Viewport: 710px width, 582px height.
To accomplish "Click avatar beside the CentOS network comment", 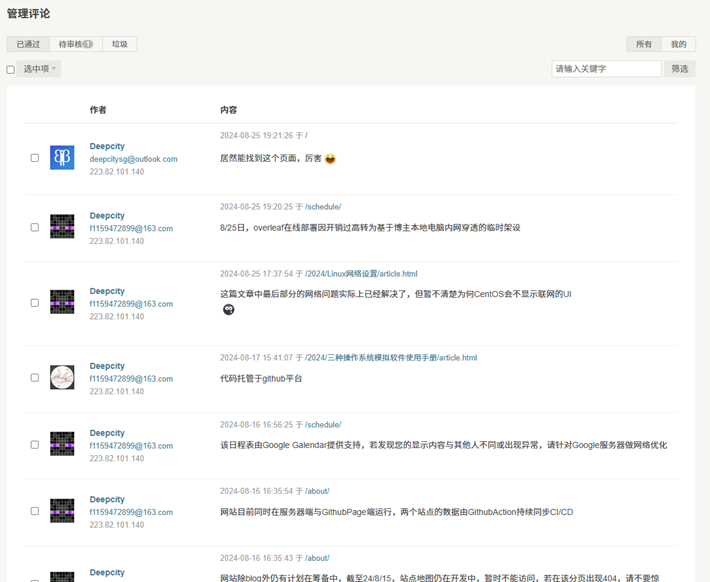I will [62, 302].
